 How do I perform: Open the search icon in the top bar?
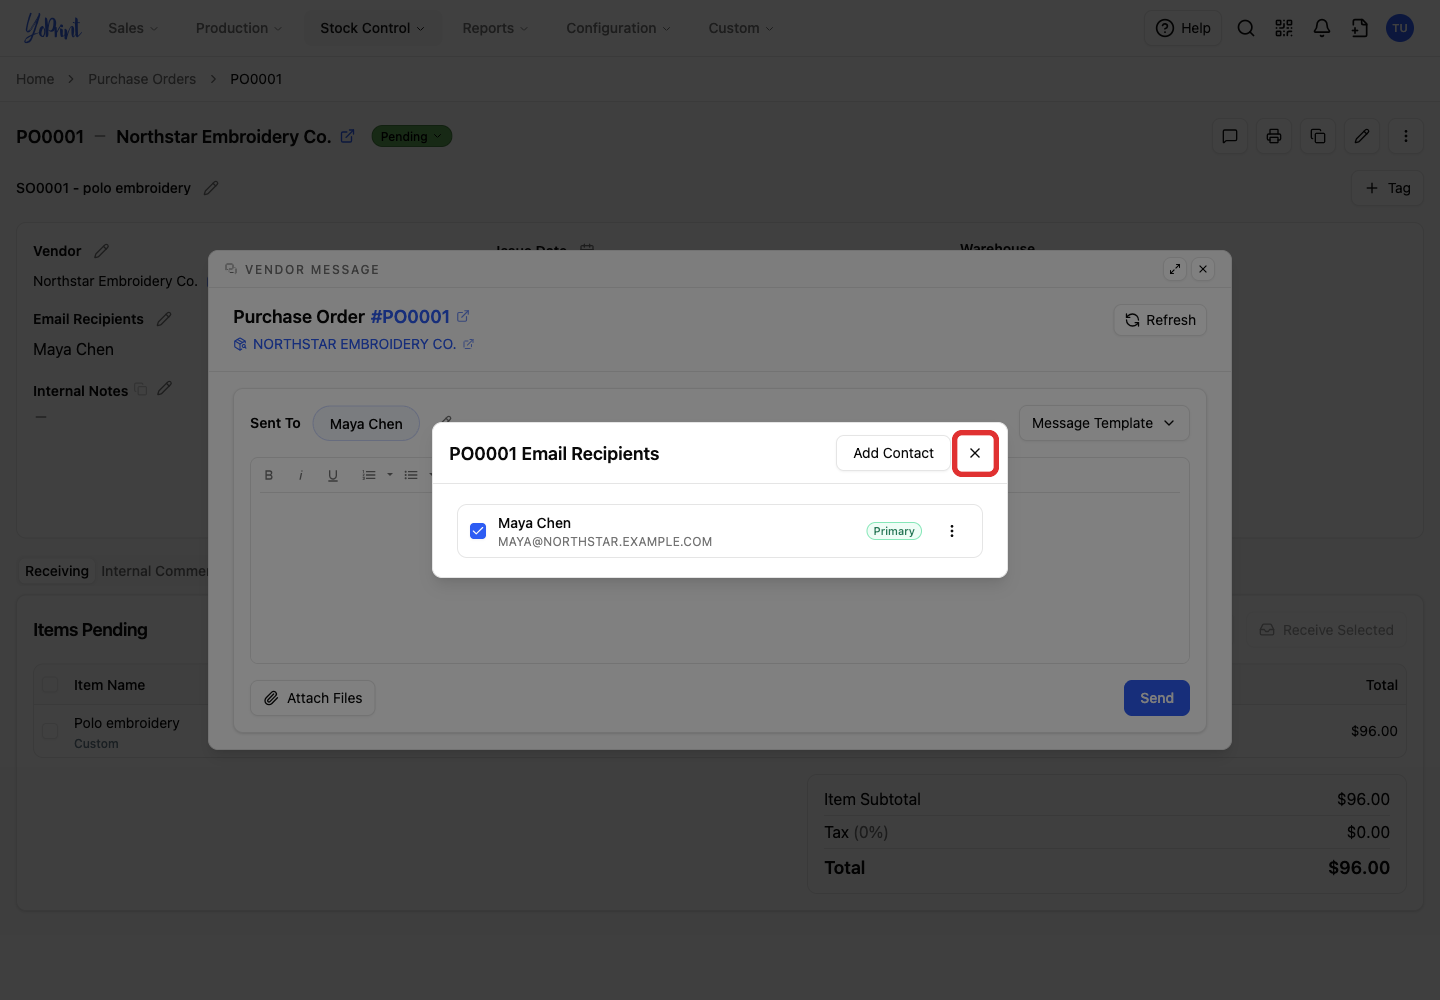coord(1246,28)
